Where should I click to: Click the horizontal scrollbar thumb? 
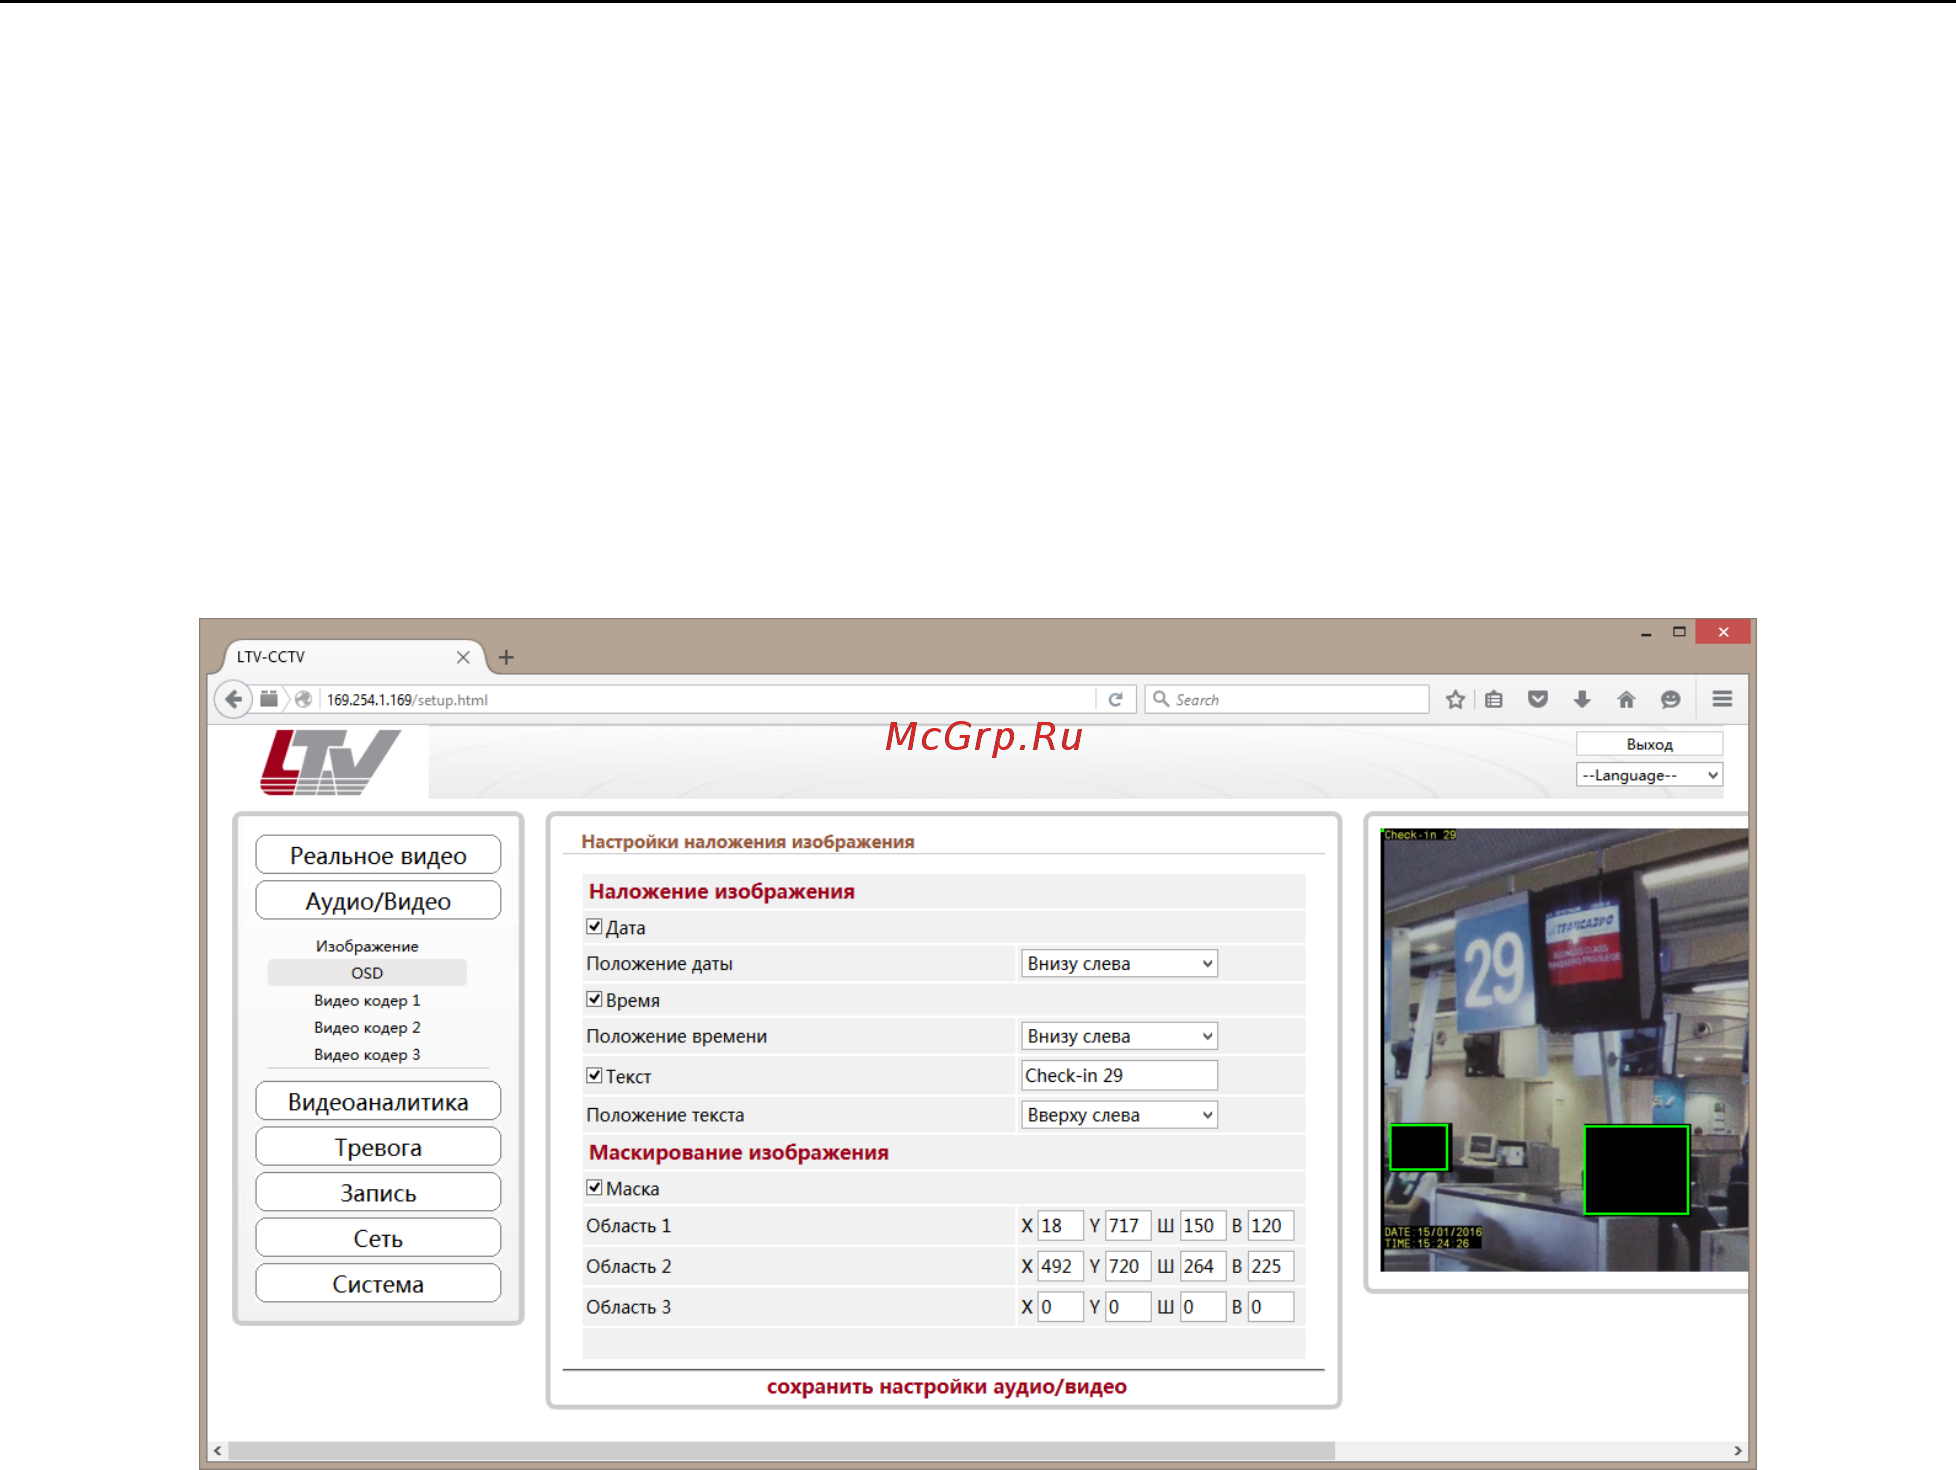pyautogui.click(x=781, y=1450)
